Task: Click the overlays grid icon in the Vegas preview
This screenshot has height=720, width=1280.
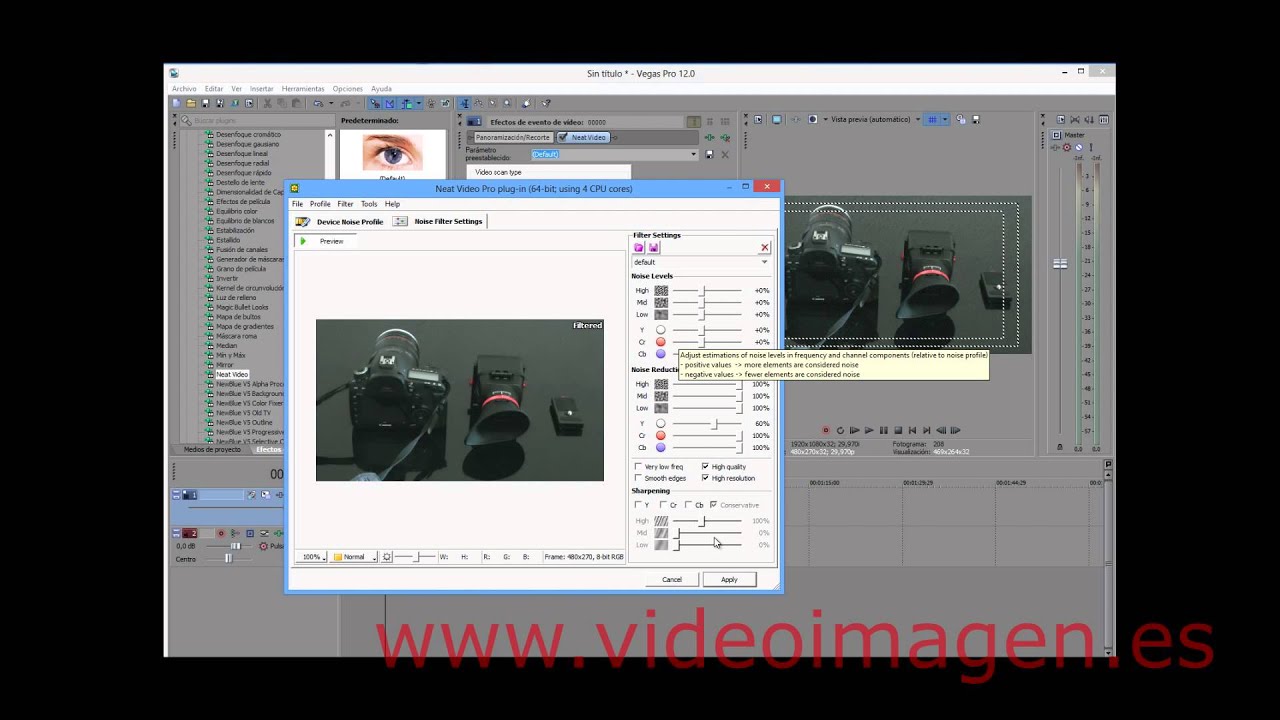Action: click(932, 119)
